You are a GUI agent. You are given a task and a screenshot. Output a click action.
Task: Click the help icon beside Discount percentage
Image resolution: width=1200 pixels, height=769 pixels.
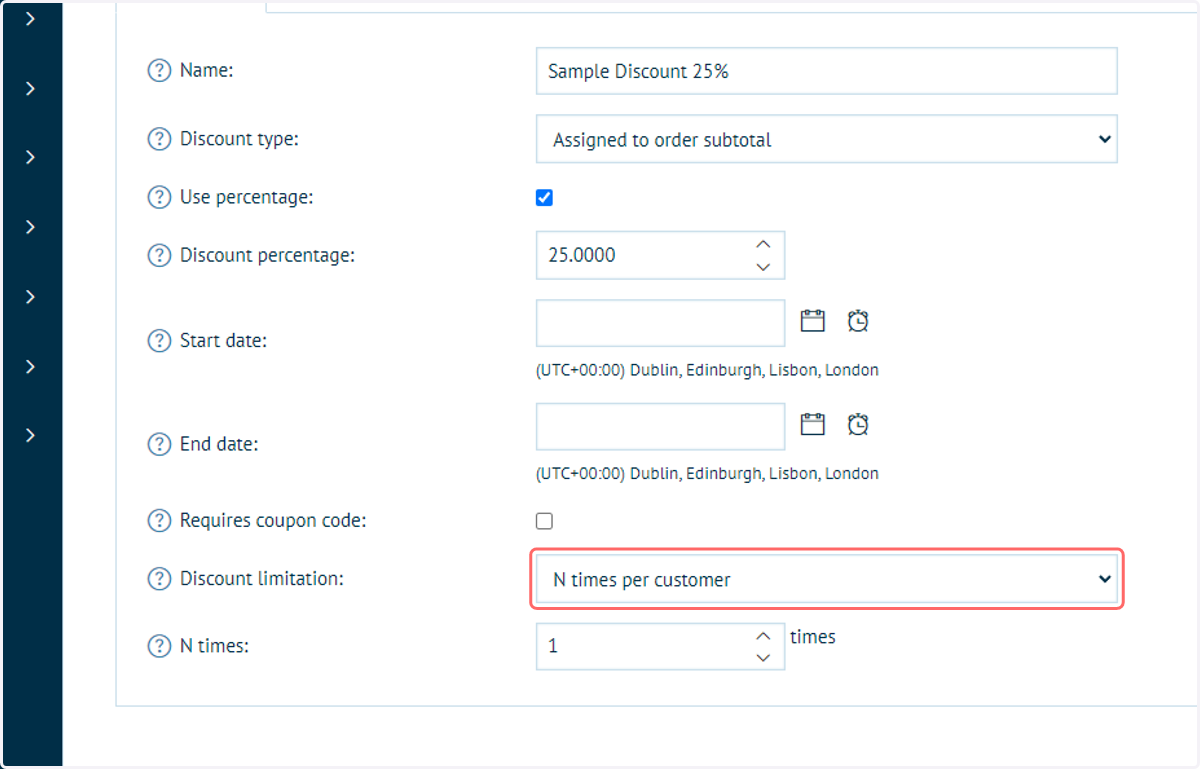point(159,255)
